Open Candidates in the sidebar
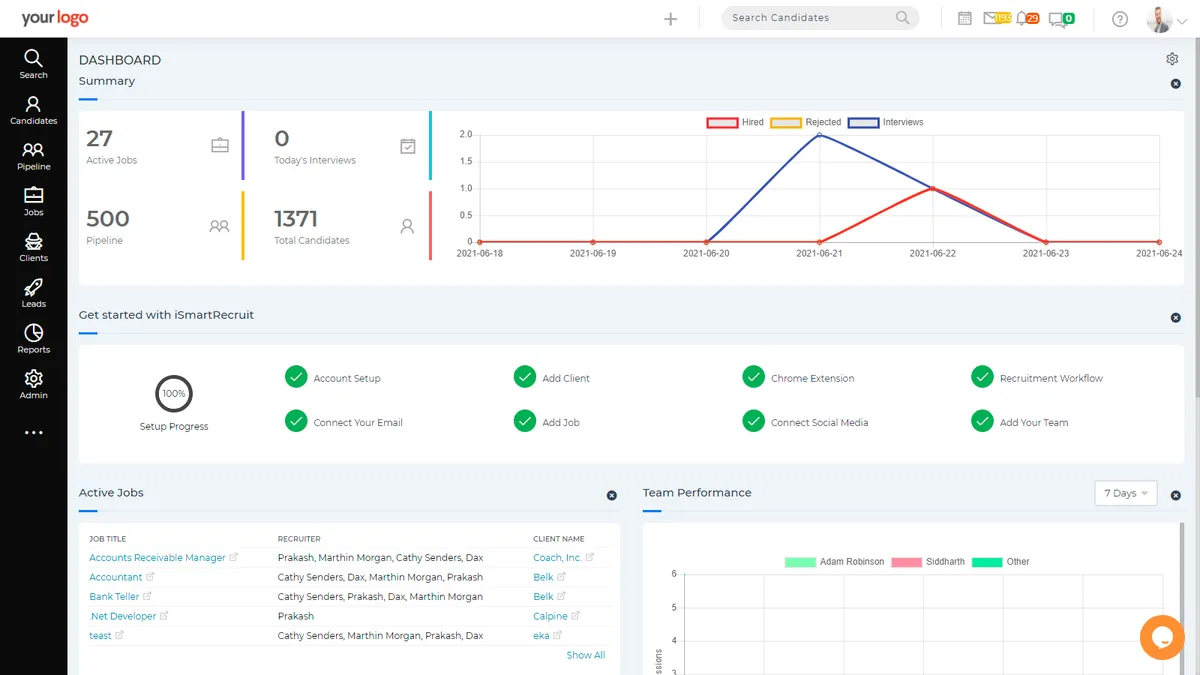 pos(33,109)
